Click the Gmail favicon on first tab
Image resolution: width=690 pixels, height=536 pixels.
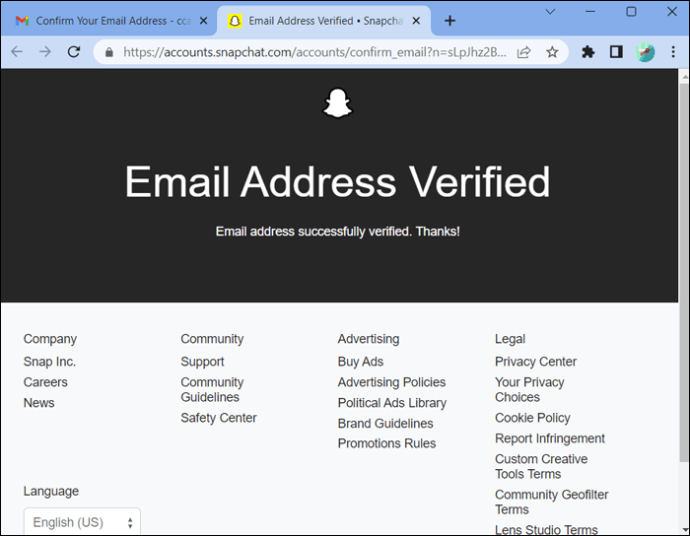[22, 21]
